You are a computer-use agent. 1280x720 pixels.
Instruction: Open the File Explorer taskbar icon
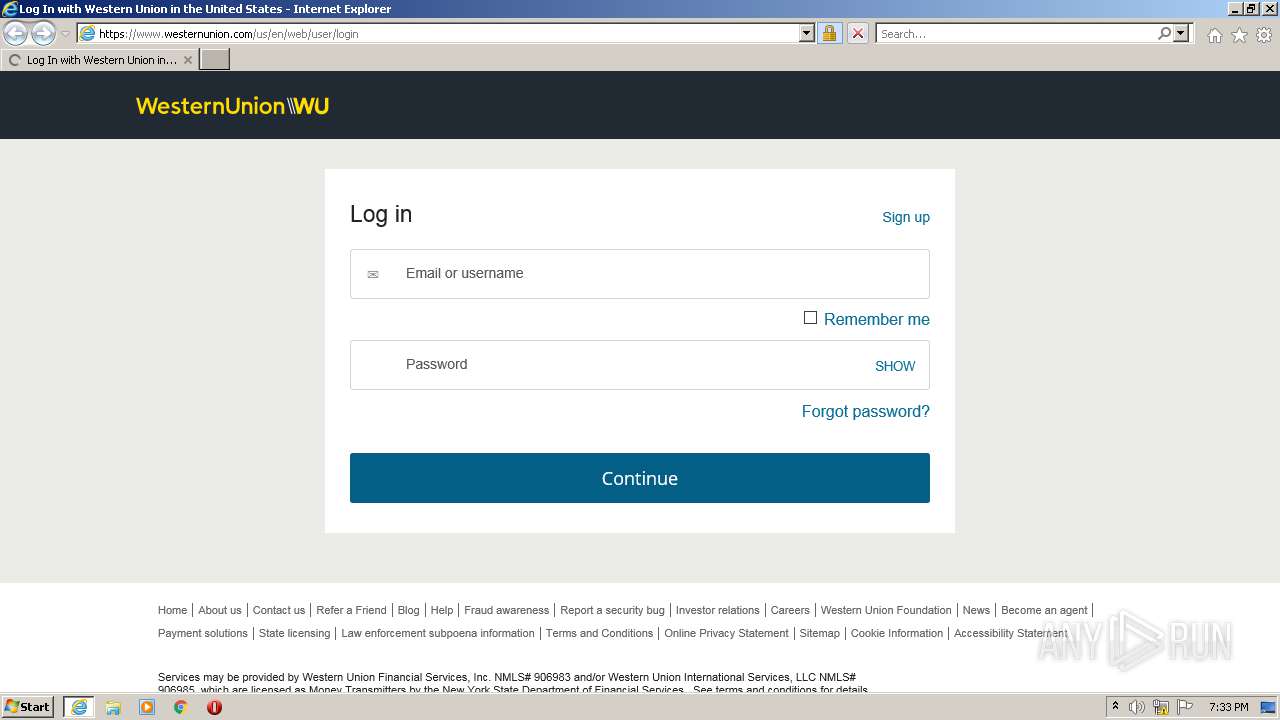tap(113, 707)
